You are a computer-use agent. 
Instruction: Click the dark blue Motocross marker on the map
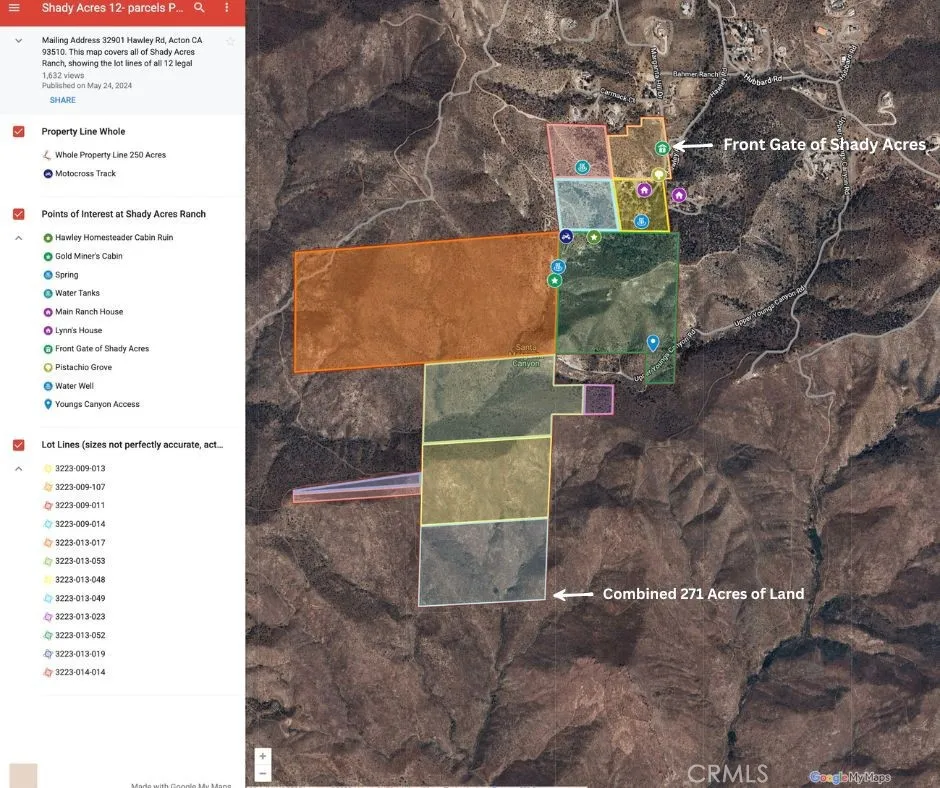(x=566, y=236)
